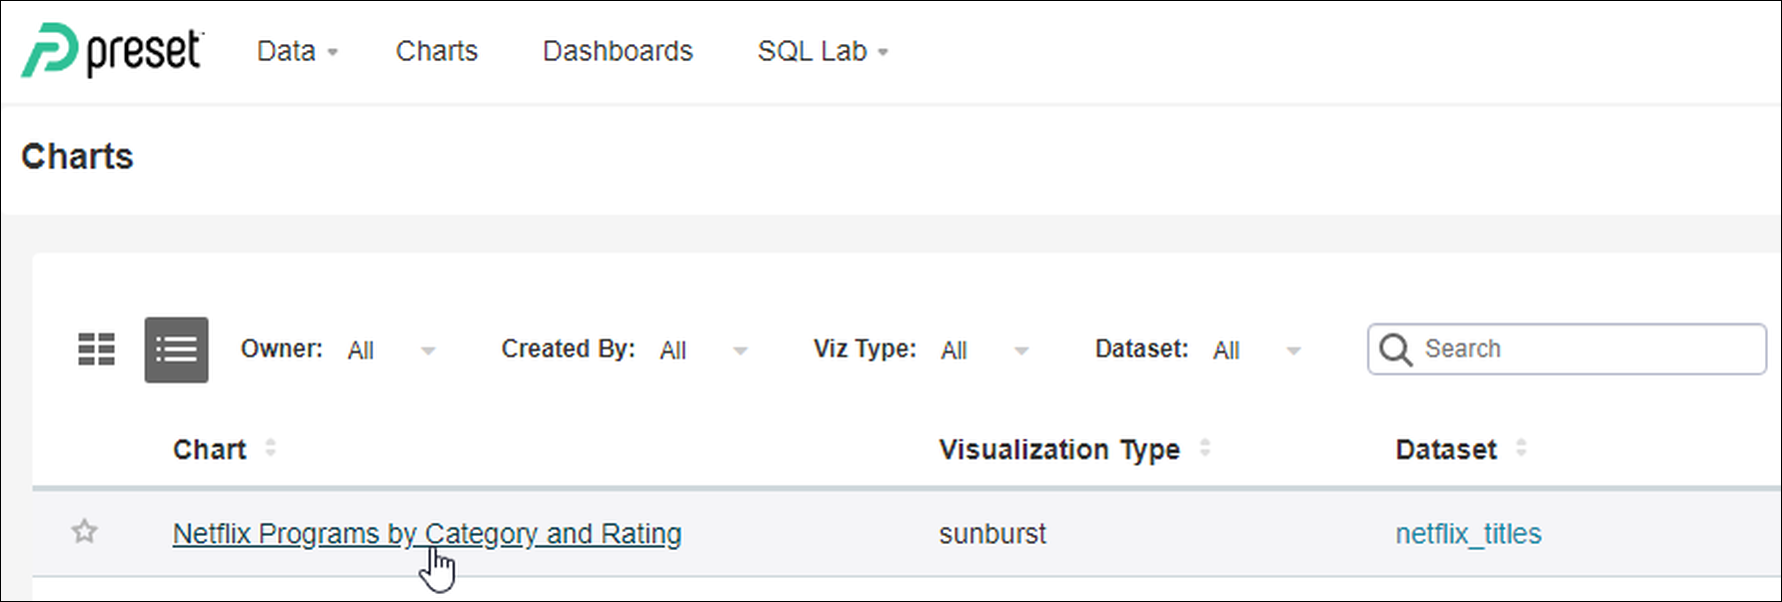Open the Owner filter dropdown
The height and width of the screenshot is (602, 1782).
[390, 350]
